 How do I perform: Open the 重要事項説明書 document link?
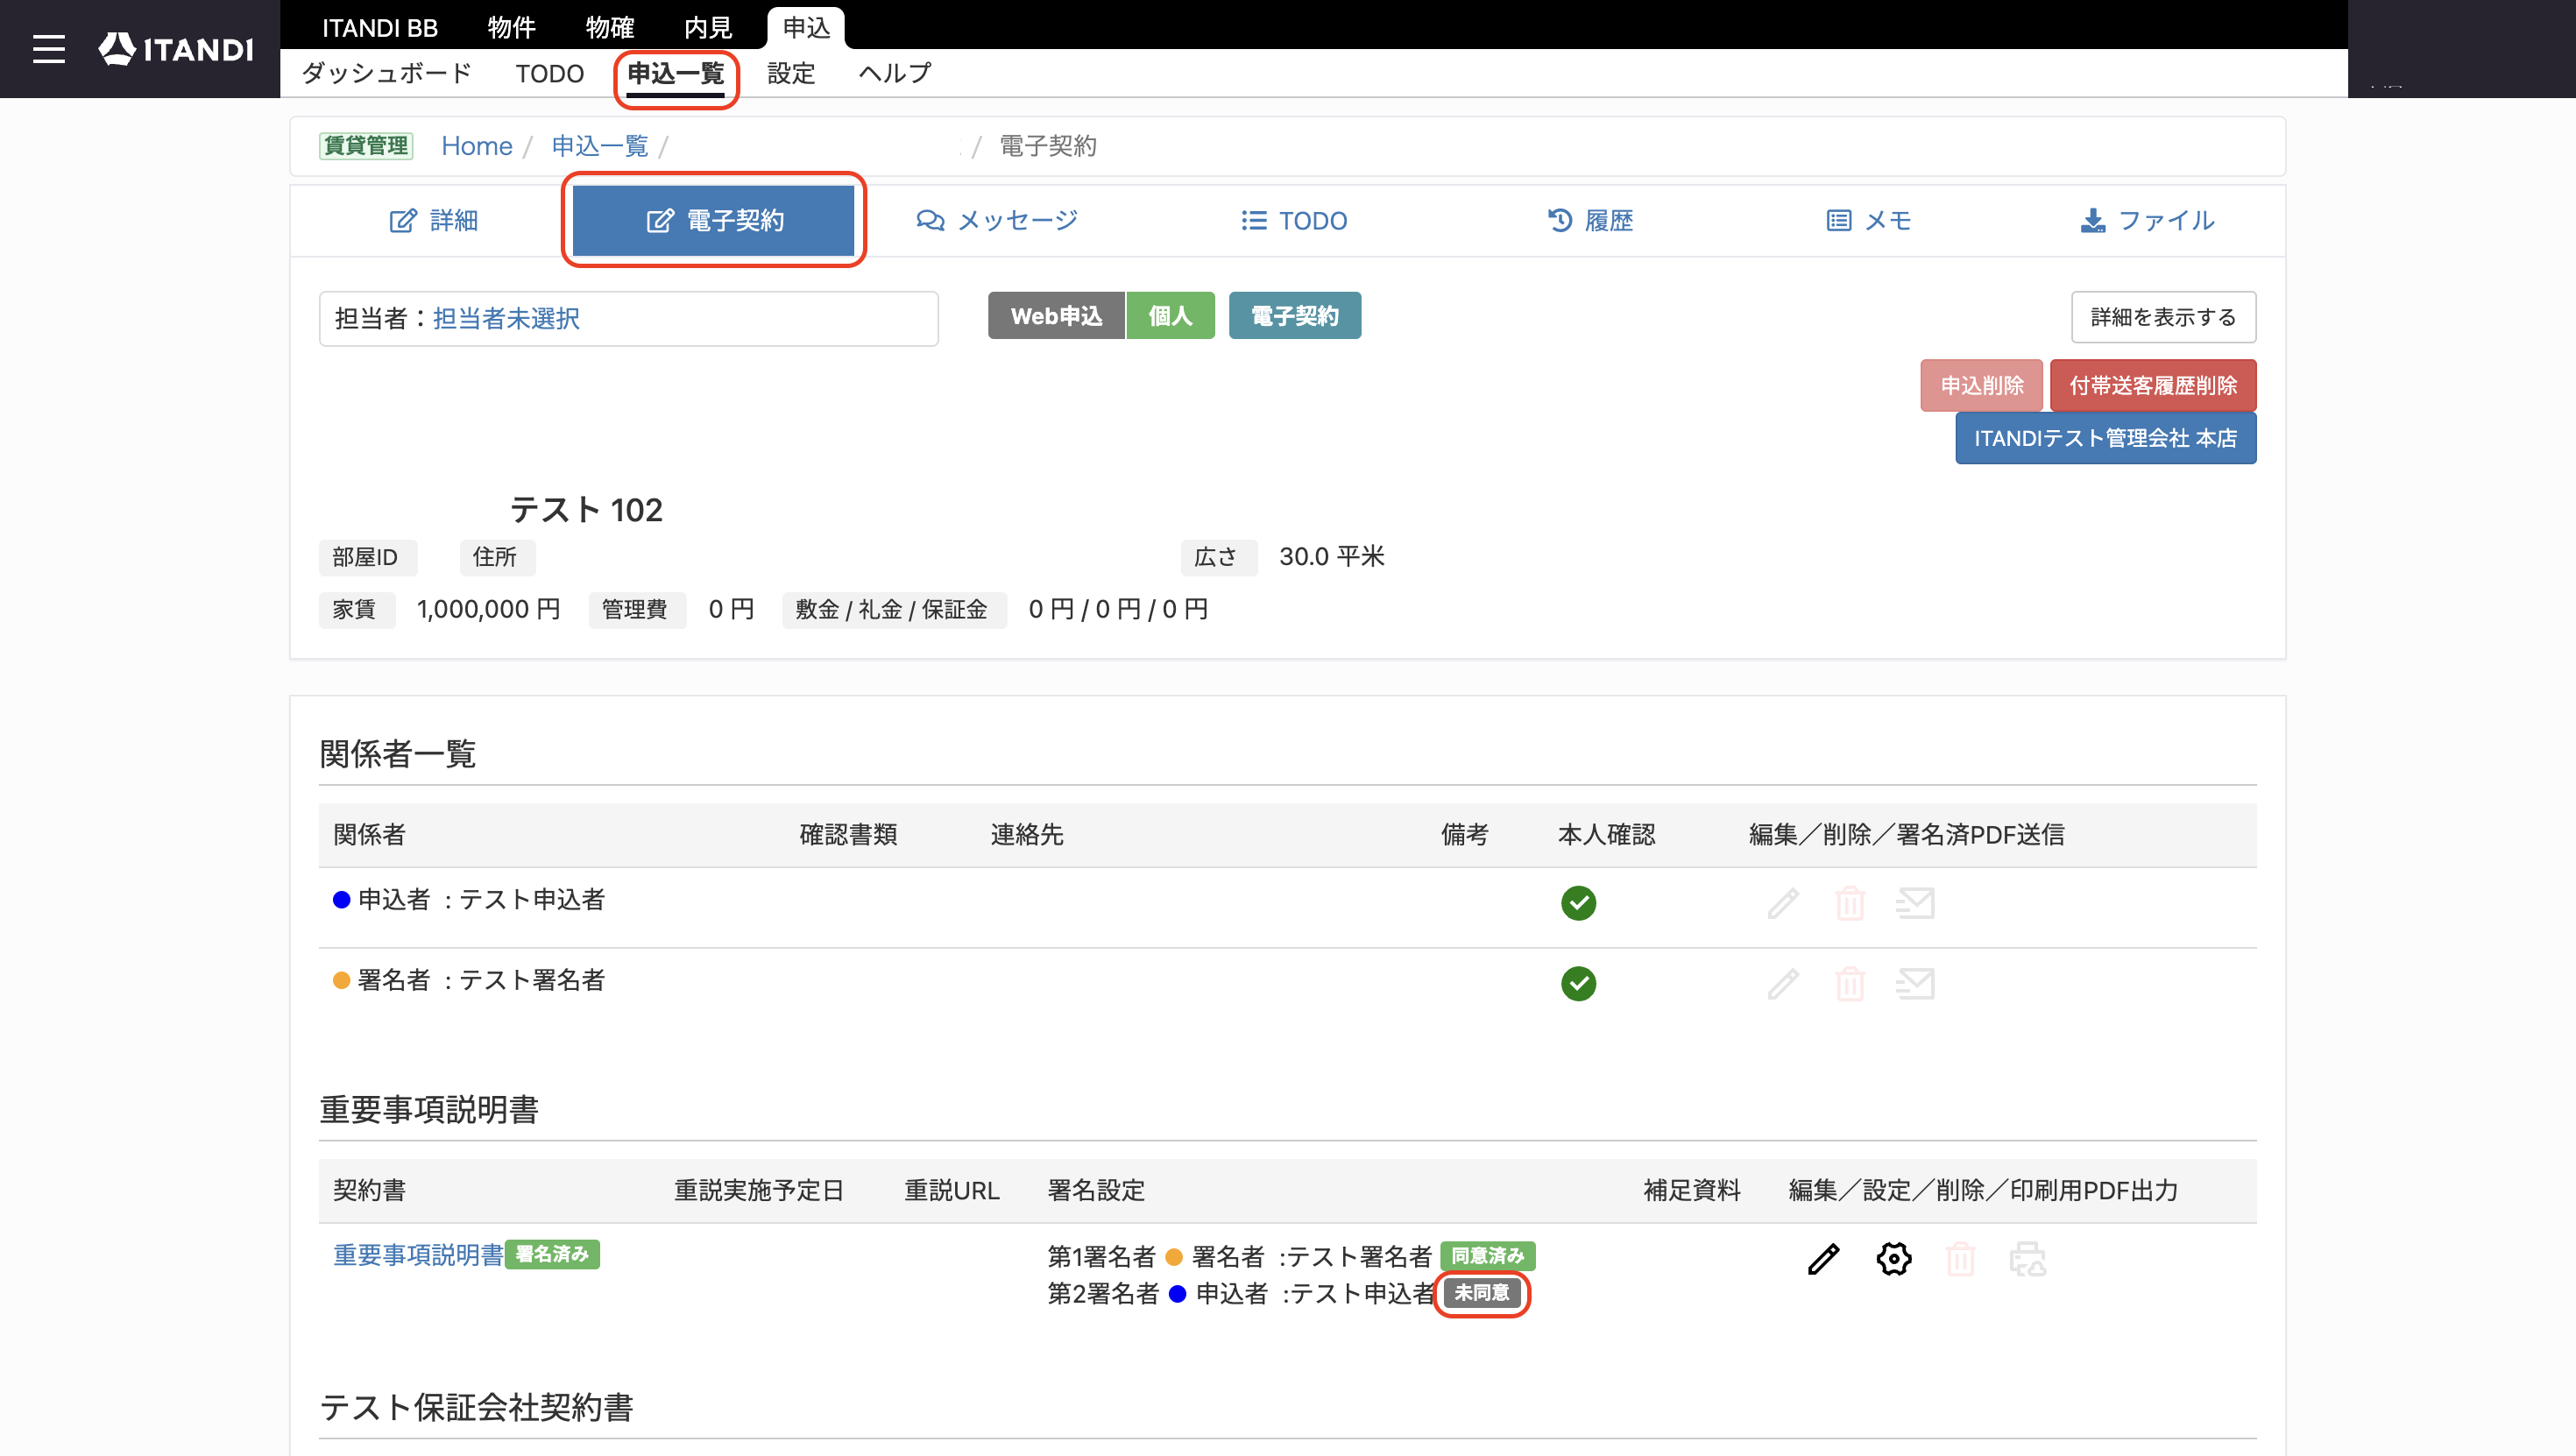(418, 1254)
